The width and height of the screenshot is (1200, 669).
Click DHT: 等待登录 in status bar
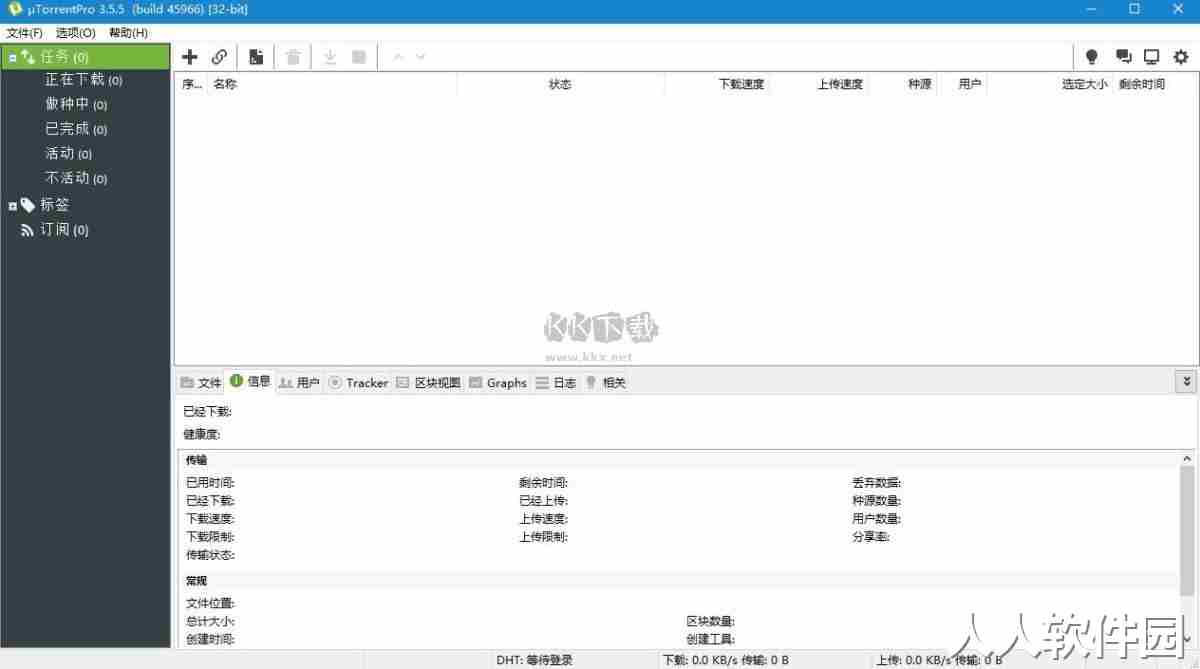coord(534,660)
